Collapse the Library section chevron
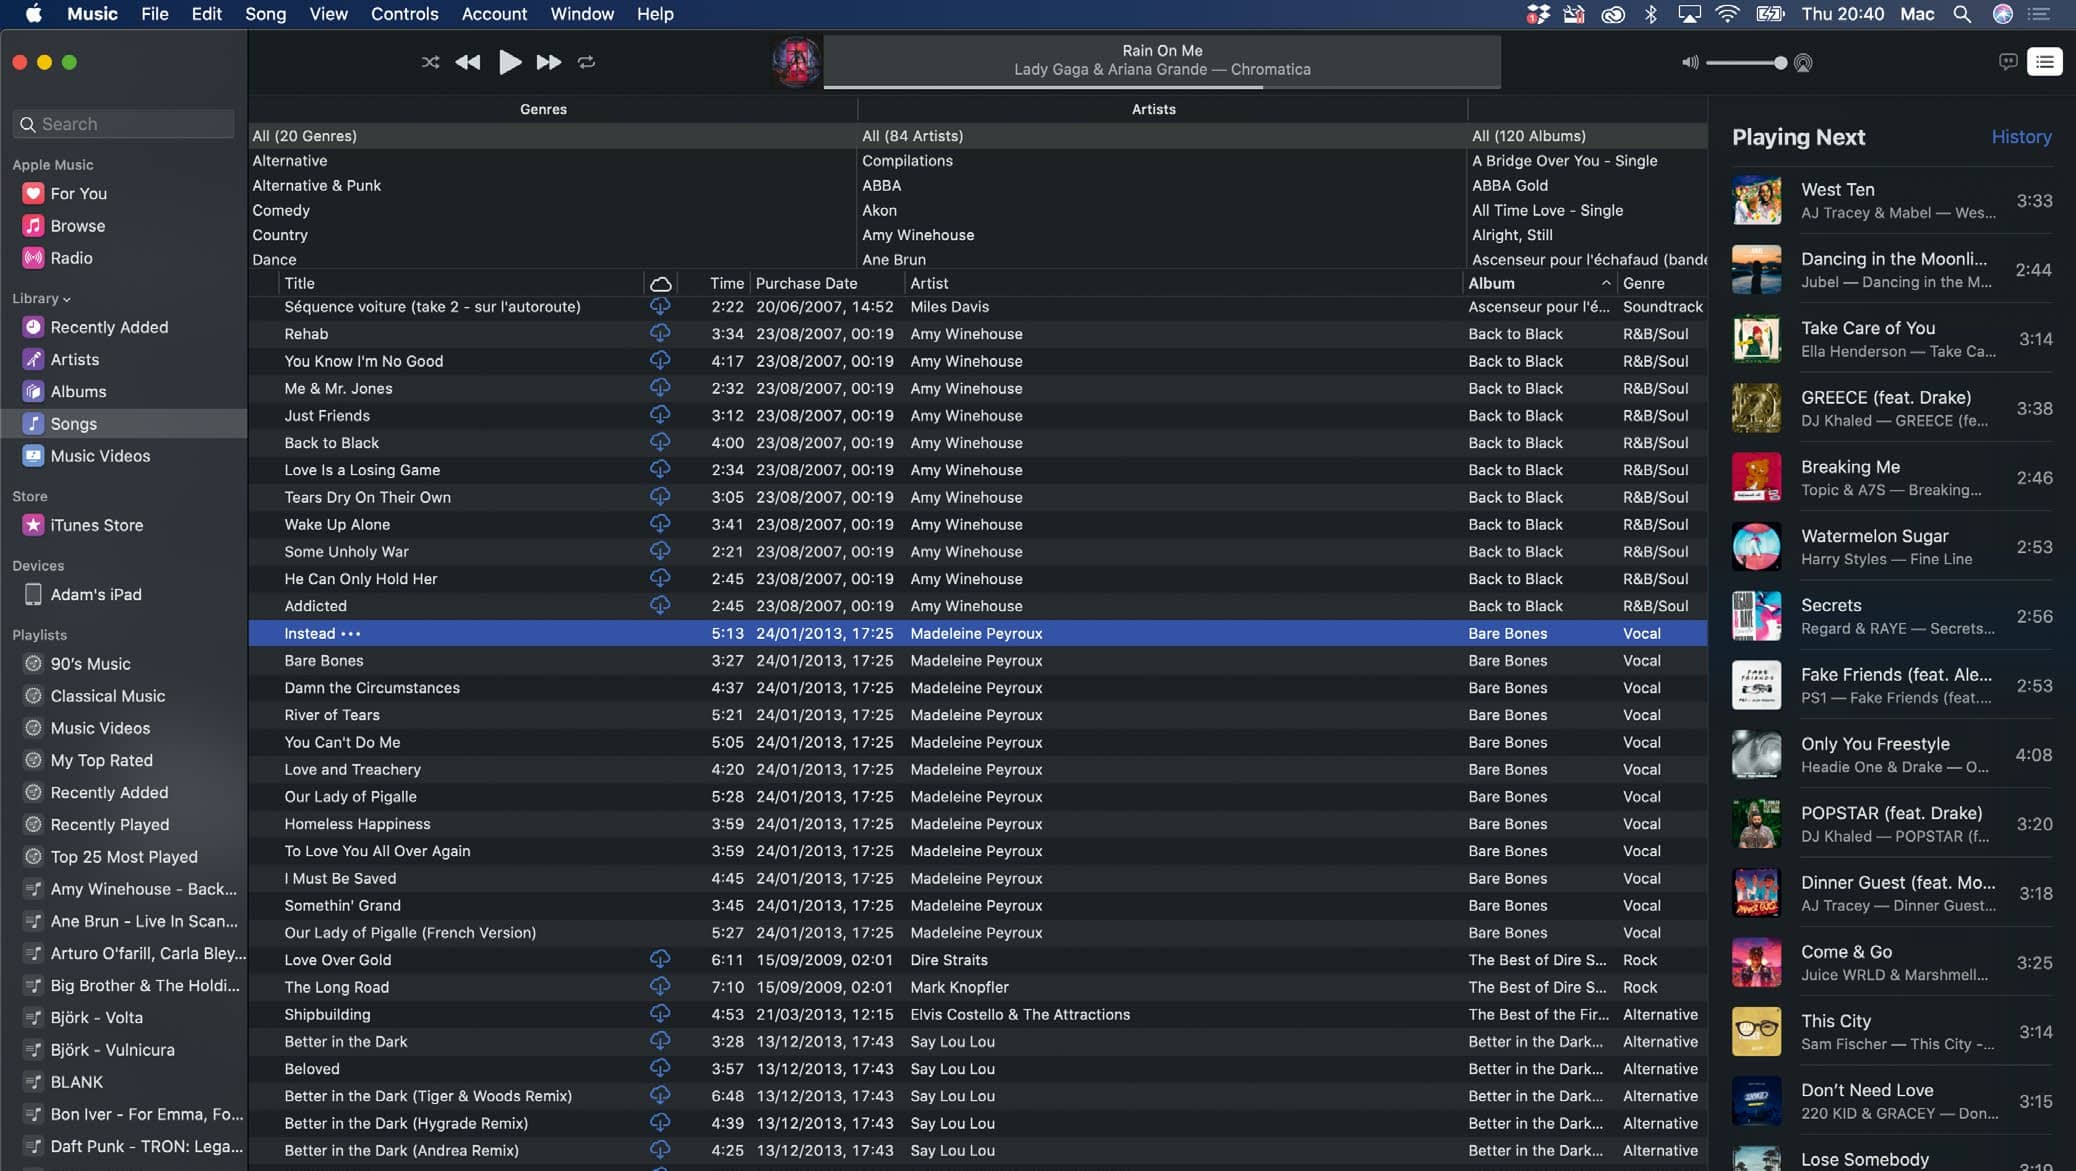Image resolution: width=2076 pixels, height=1171 pixels. click(66, 299)
